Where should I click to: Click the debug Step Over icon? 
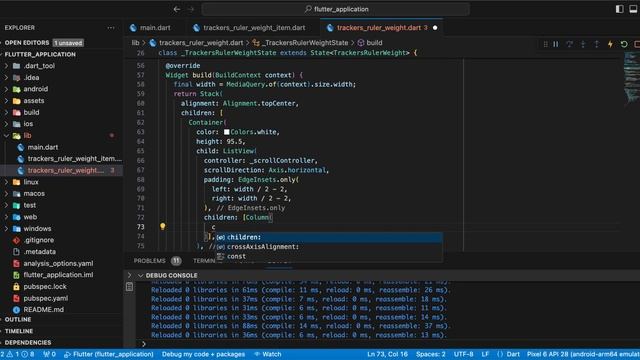point(569,44)
